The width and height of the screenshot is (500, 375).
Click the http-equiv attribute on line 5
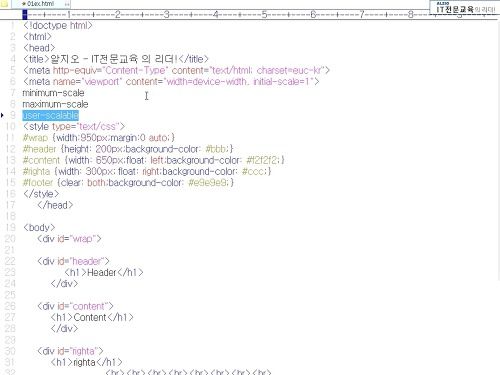76,70
